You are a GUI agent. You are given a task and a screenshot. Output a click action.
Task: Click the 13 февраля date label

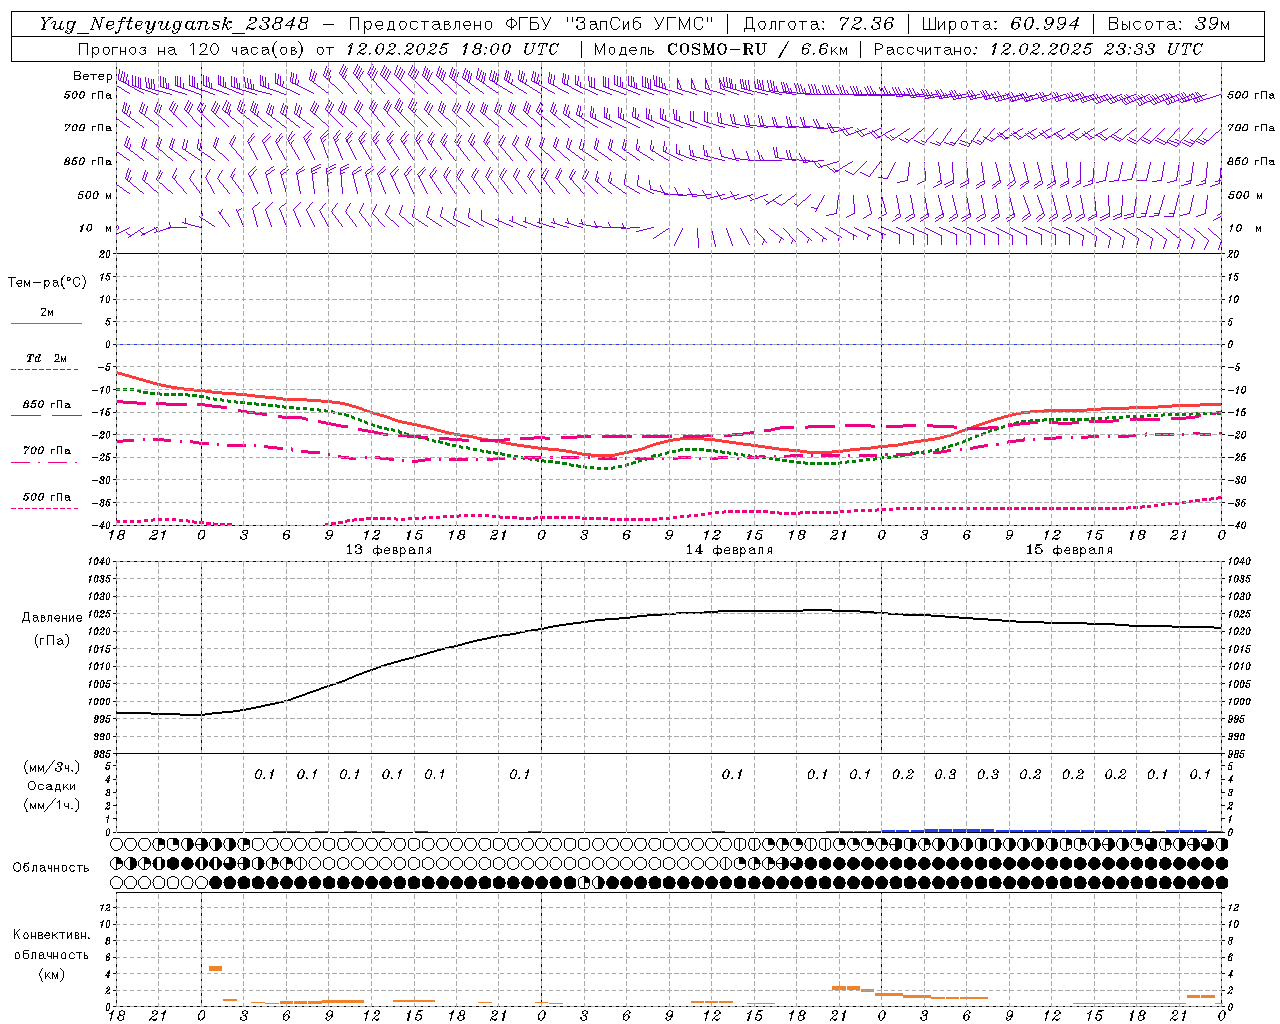tap(389, 550)
